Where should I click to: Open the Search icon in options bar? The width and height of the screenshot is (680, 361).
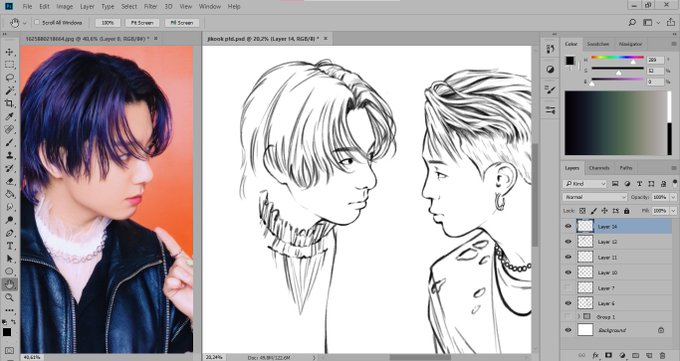(632, 23)
